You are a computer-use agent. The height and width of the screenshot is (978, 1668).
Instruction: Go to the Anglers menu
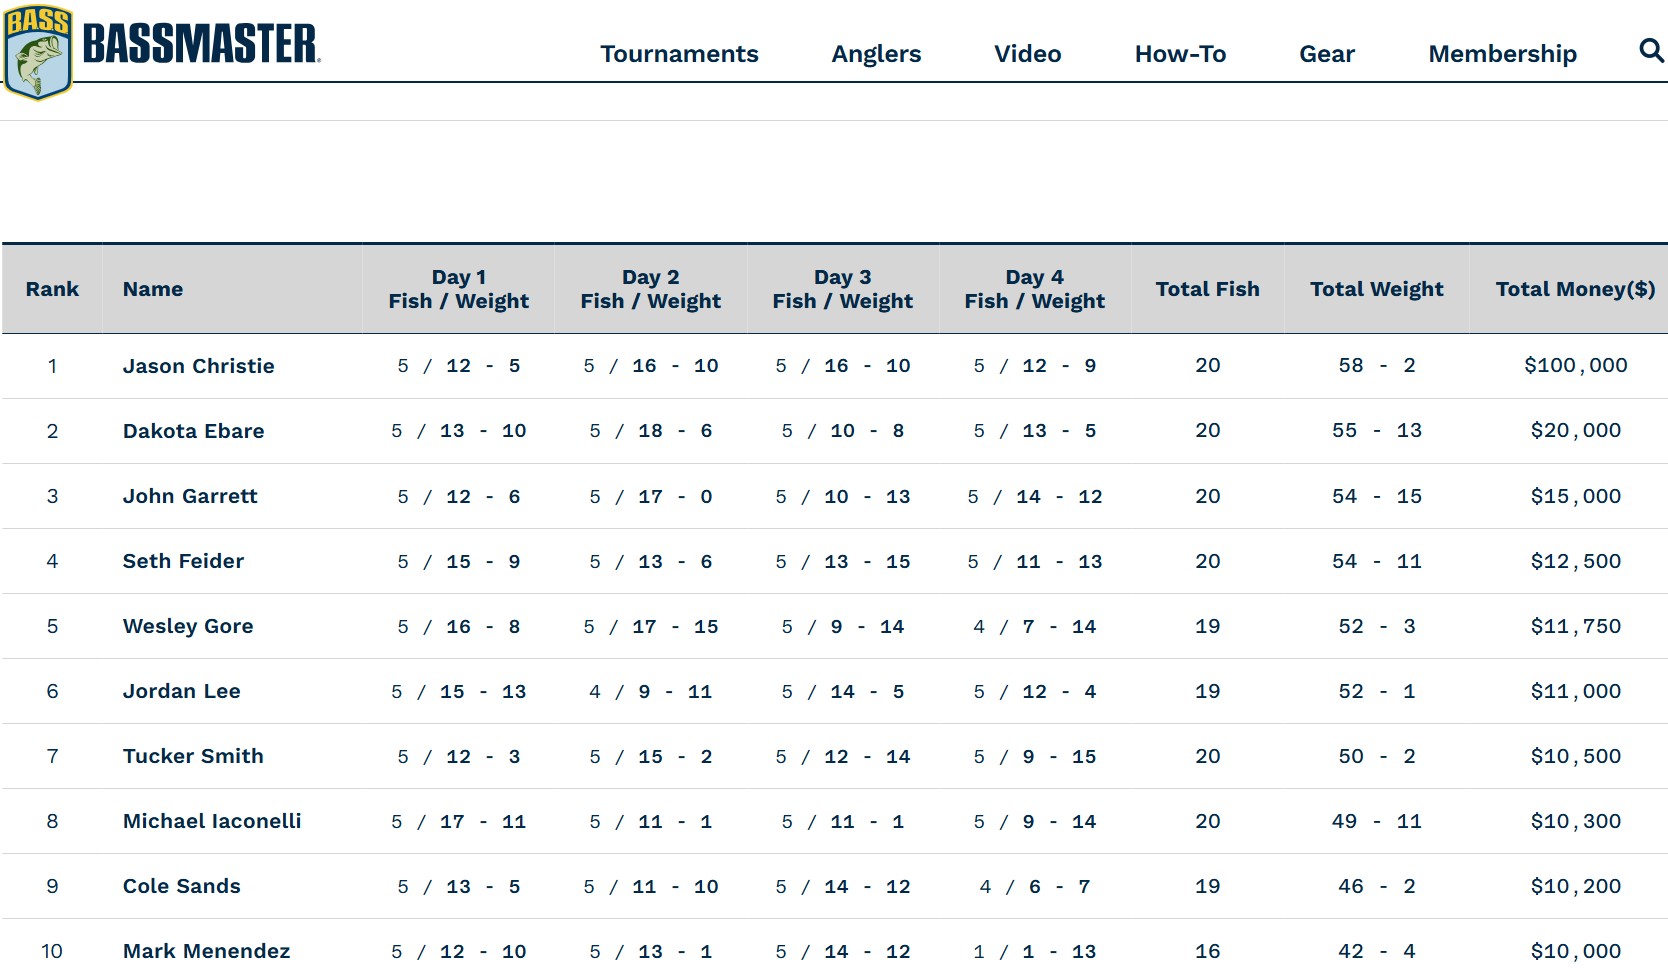(876, 54)
